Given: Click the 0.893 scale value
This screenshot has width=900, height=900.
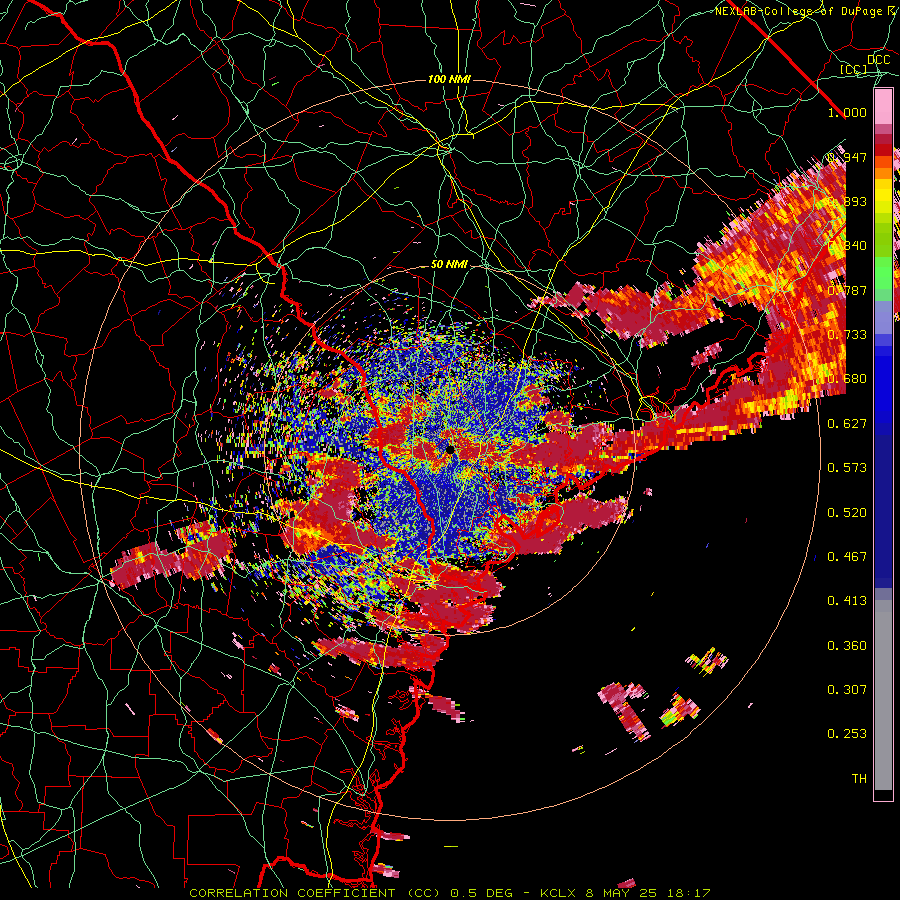Looking at the screenshot, I should click(x=847, y=201).
